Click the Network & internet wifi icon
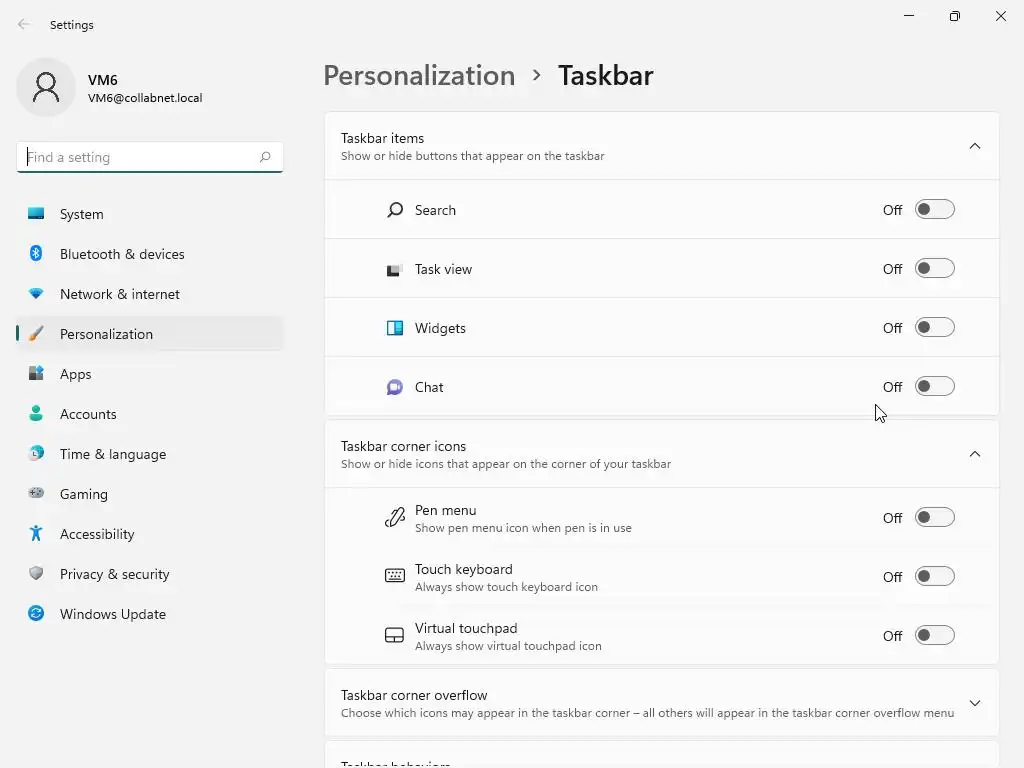Viewport: 1024px width, 768px height. 36,294
